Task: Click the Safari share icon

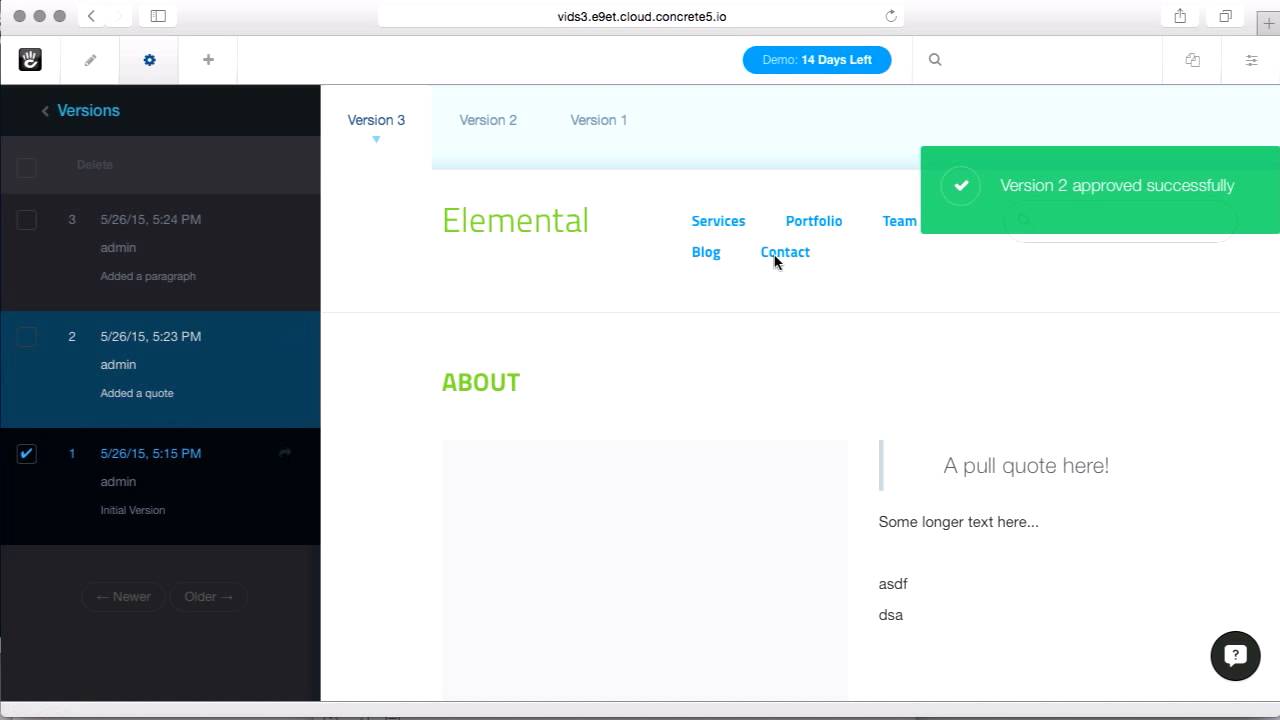Action: pyautogui.click(x=1180, y=16)
